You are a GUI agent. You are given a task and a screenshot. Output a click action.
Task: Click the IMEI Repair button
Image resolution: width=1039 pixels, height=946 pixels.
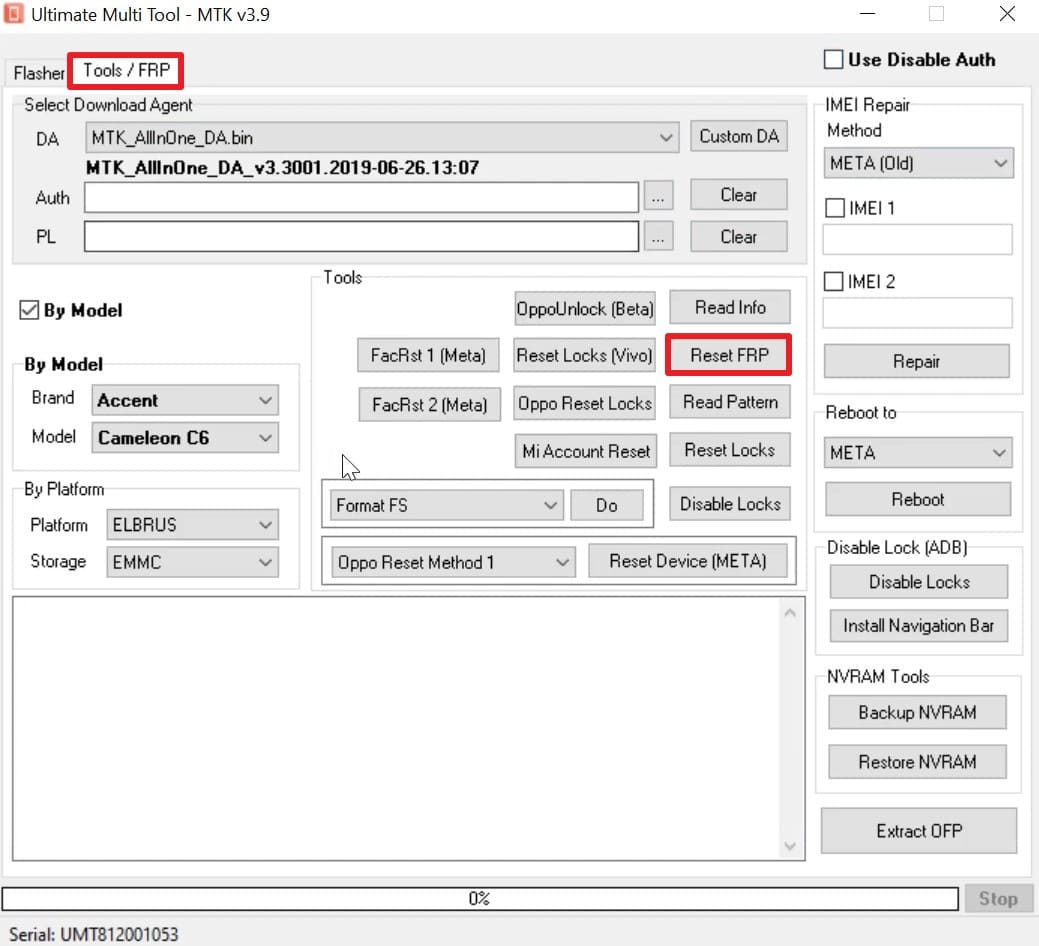pos(916,361)
